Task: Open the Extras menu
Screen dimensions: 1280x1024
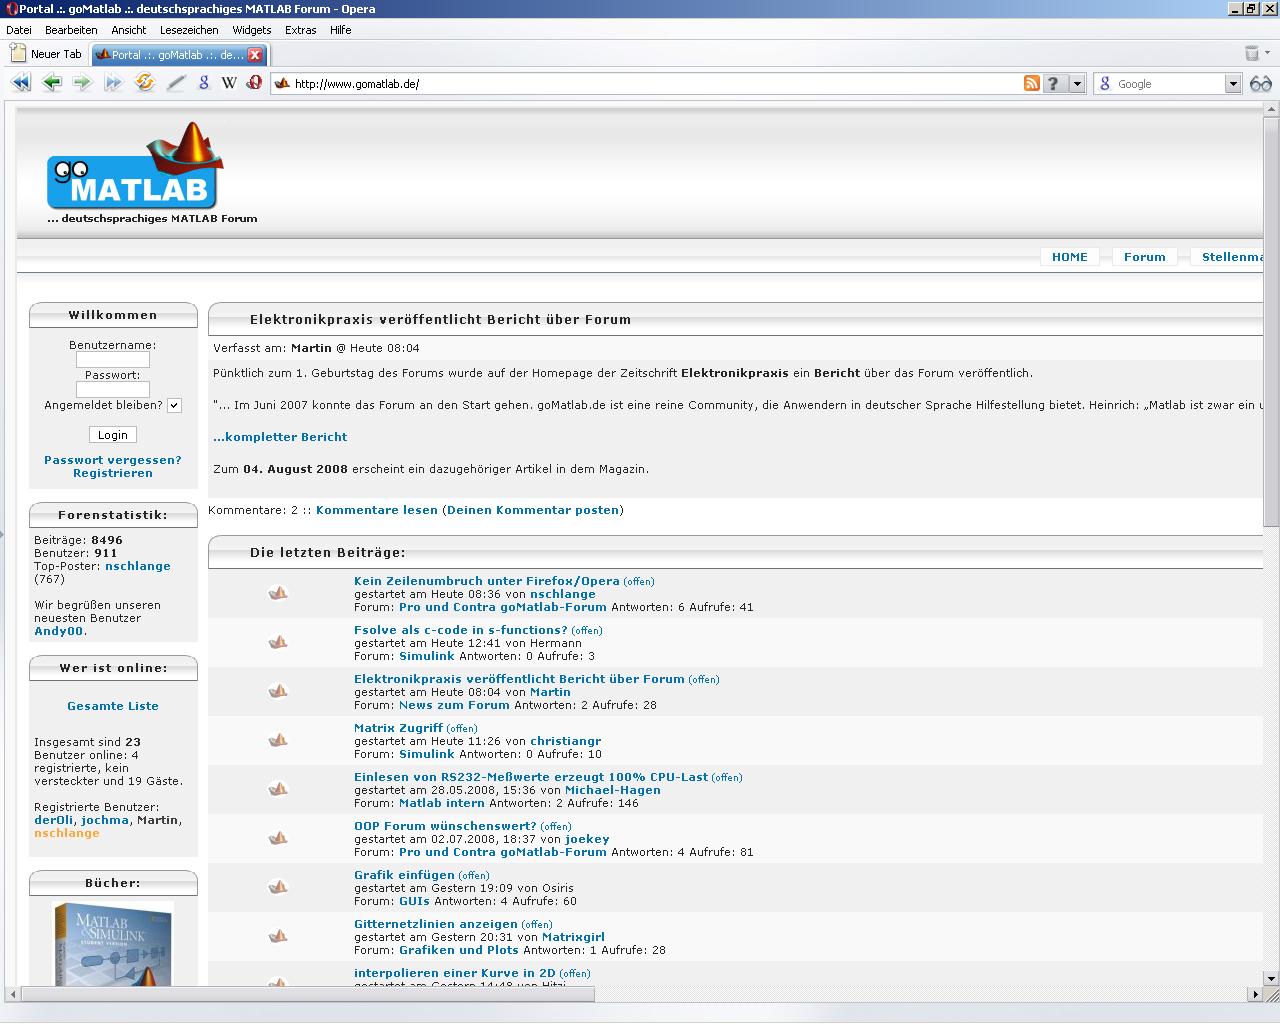Action: click(x=300, y=30)
